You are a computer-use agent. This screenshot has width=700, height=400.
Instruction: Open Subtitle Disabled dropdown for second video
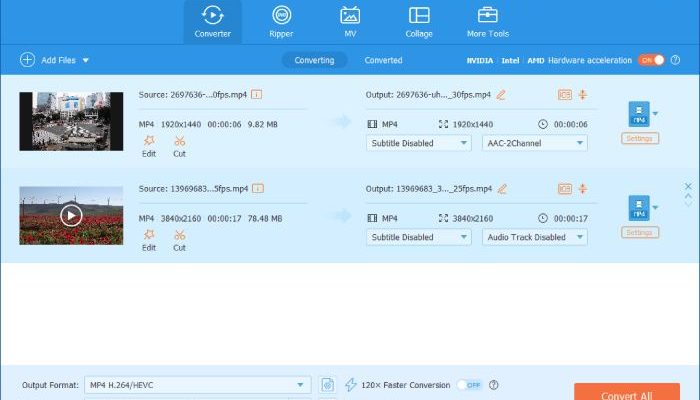point(419,238)
